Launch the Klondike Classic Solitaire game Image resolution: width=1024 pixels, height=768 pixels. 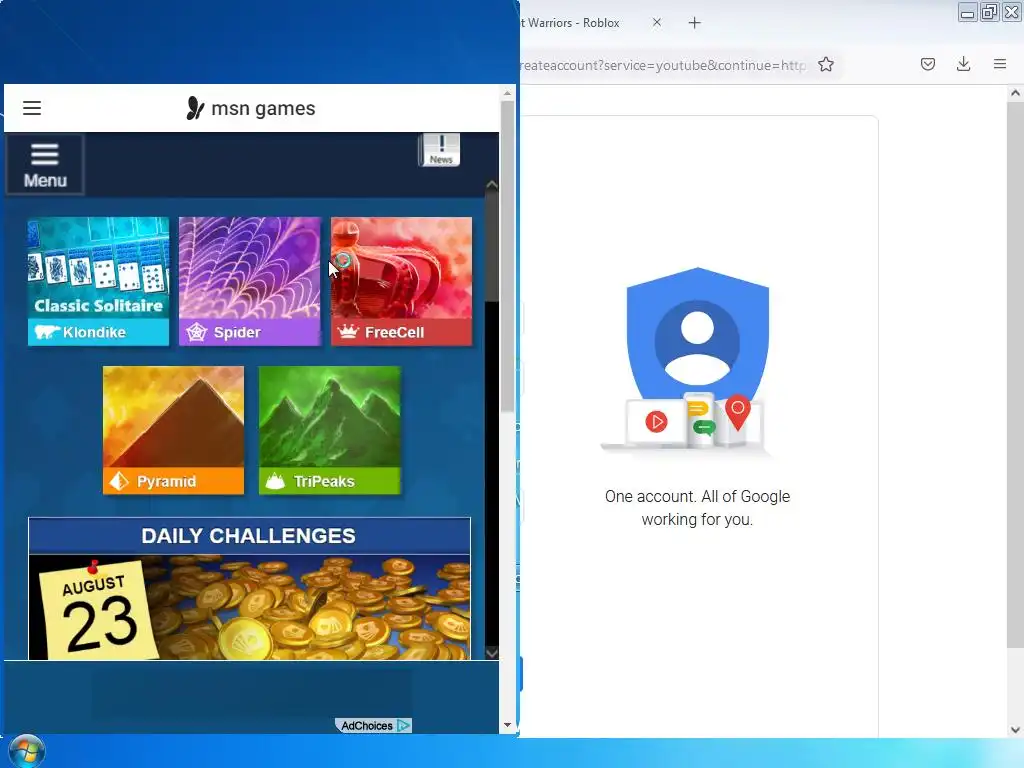point(99,281)
